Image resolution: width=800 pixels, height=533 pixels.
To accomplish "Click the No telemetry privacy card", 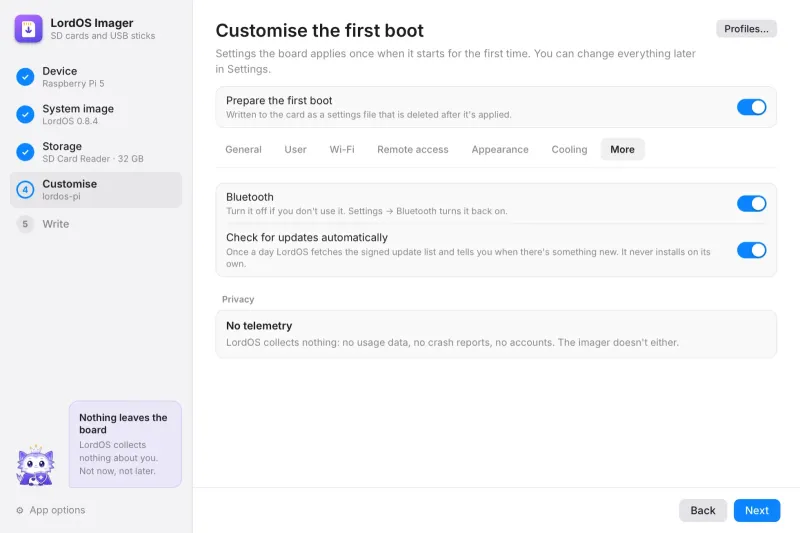I will (x=496, y=334).
